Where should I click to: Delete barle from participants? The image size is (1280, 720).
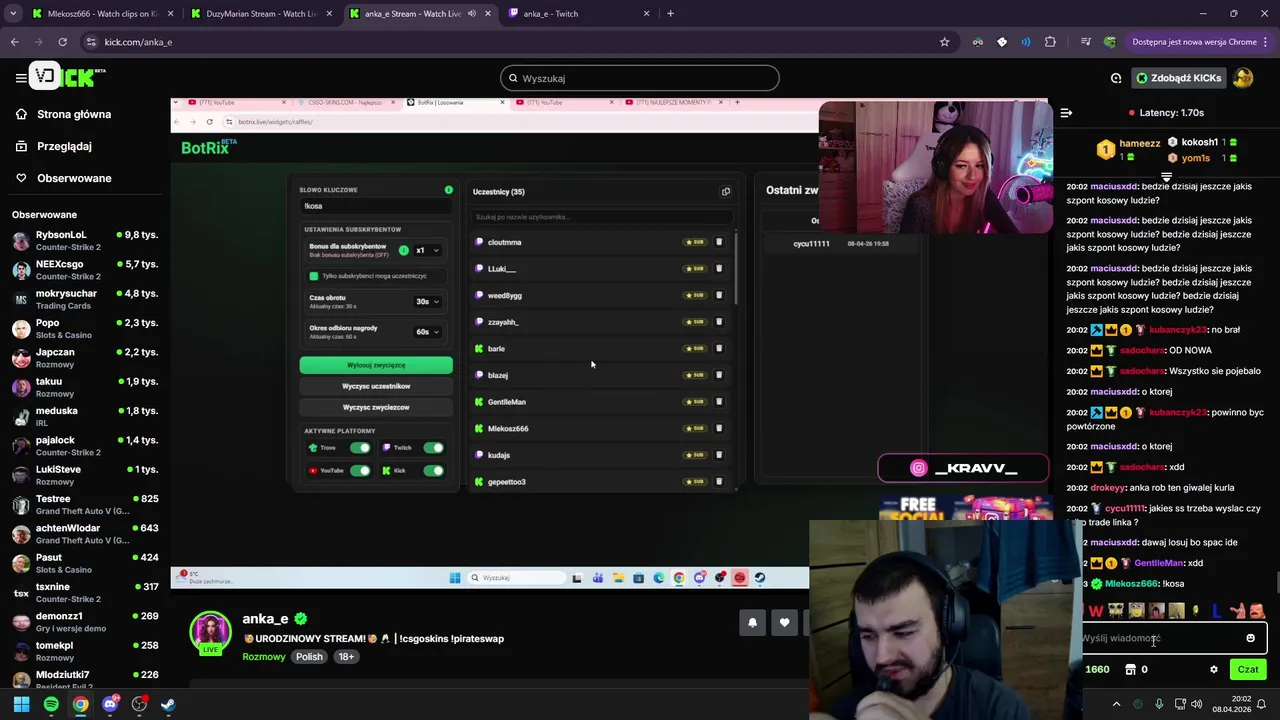point(719,348)
